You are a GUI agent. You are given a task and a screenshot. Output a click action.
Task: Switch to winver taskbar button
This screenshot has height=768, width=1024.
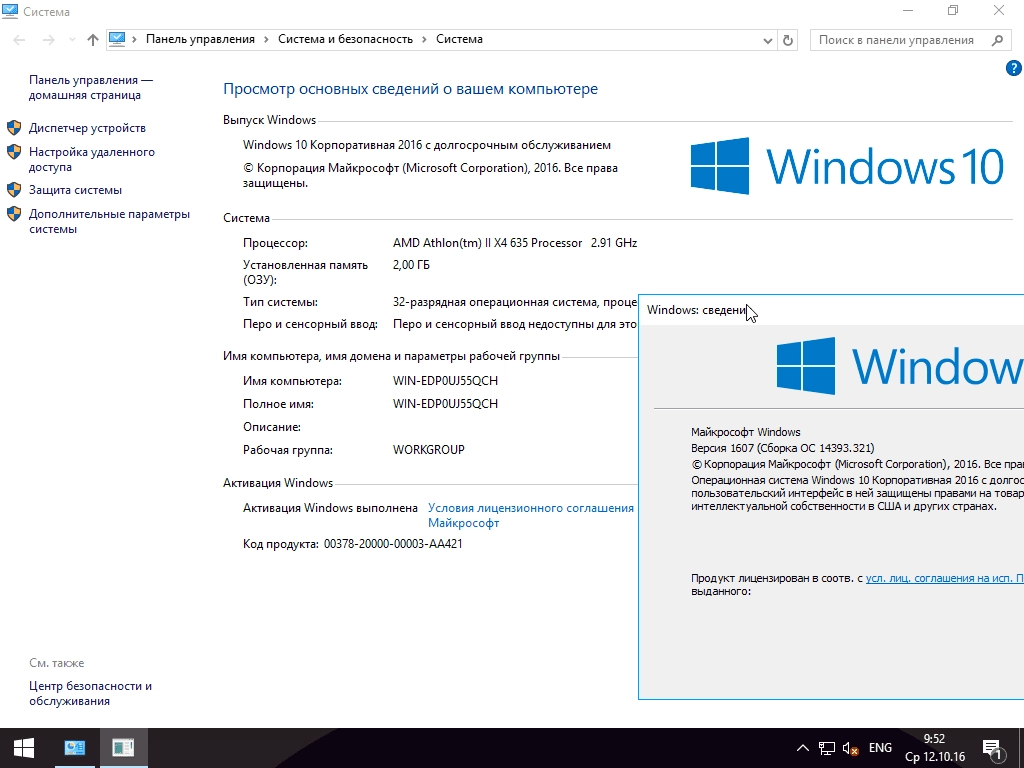click(x=123, y=748)
